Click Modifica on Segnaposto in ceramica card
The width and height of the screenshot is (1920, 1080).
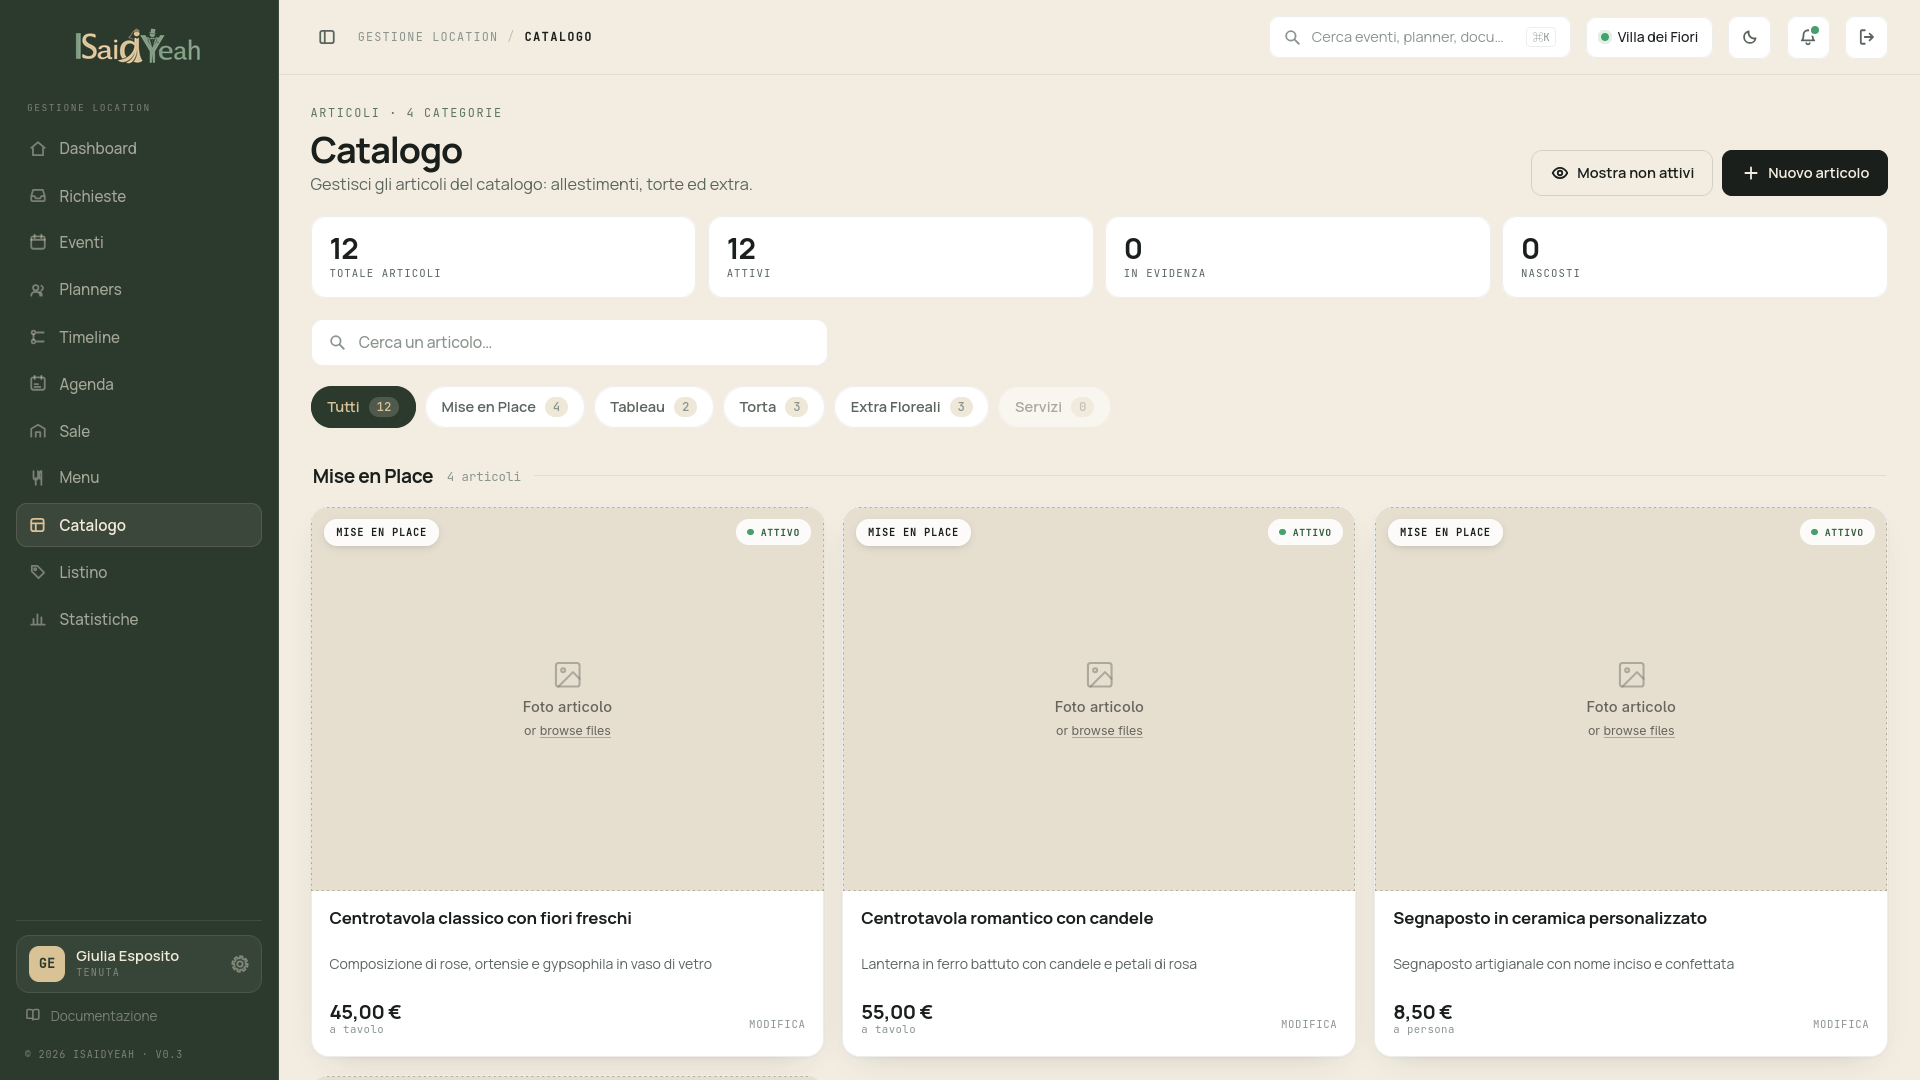pos(1841,1024)
